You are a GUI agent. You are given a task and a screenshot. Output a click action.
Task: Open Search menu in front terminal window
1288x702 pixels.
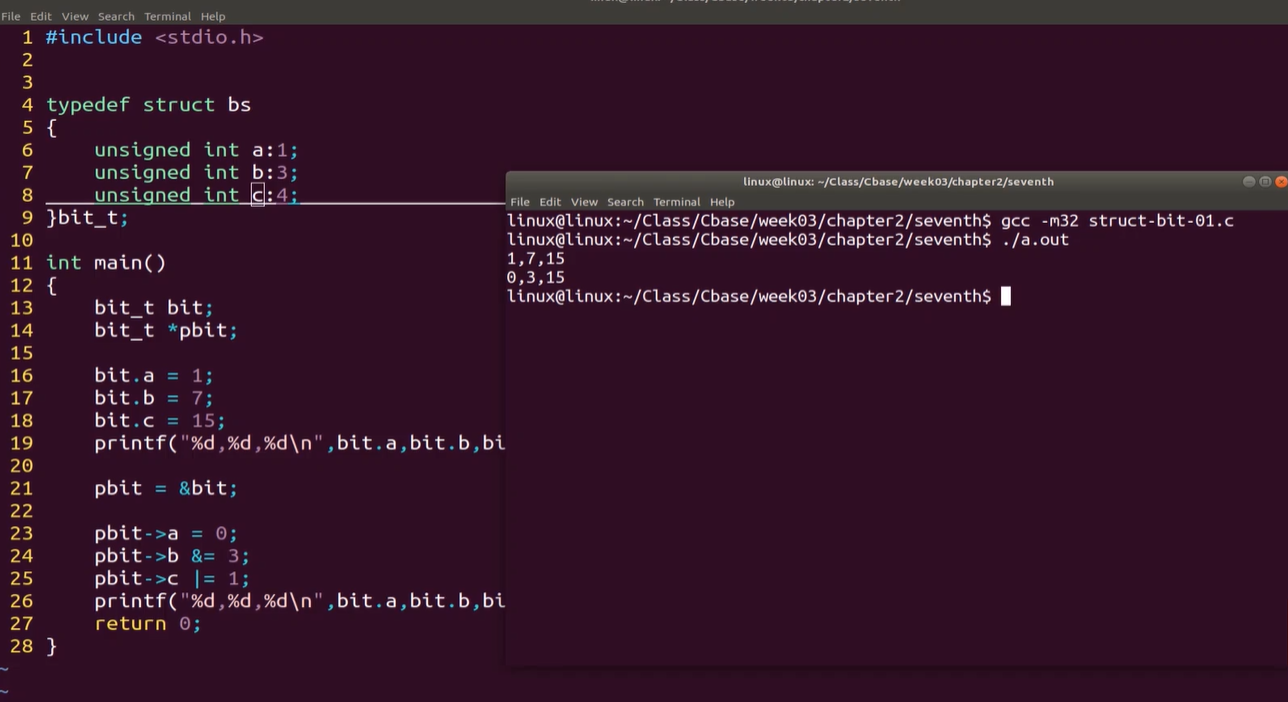pos(625,202)
